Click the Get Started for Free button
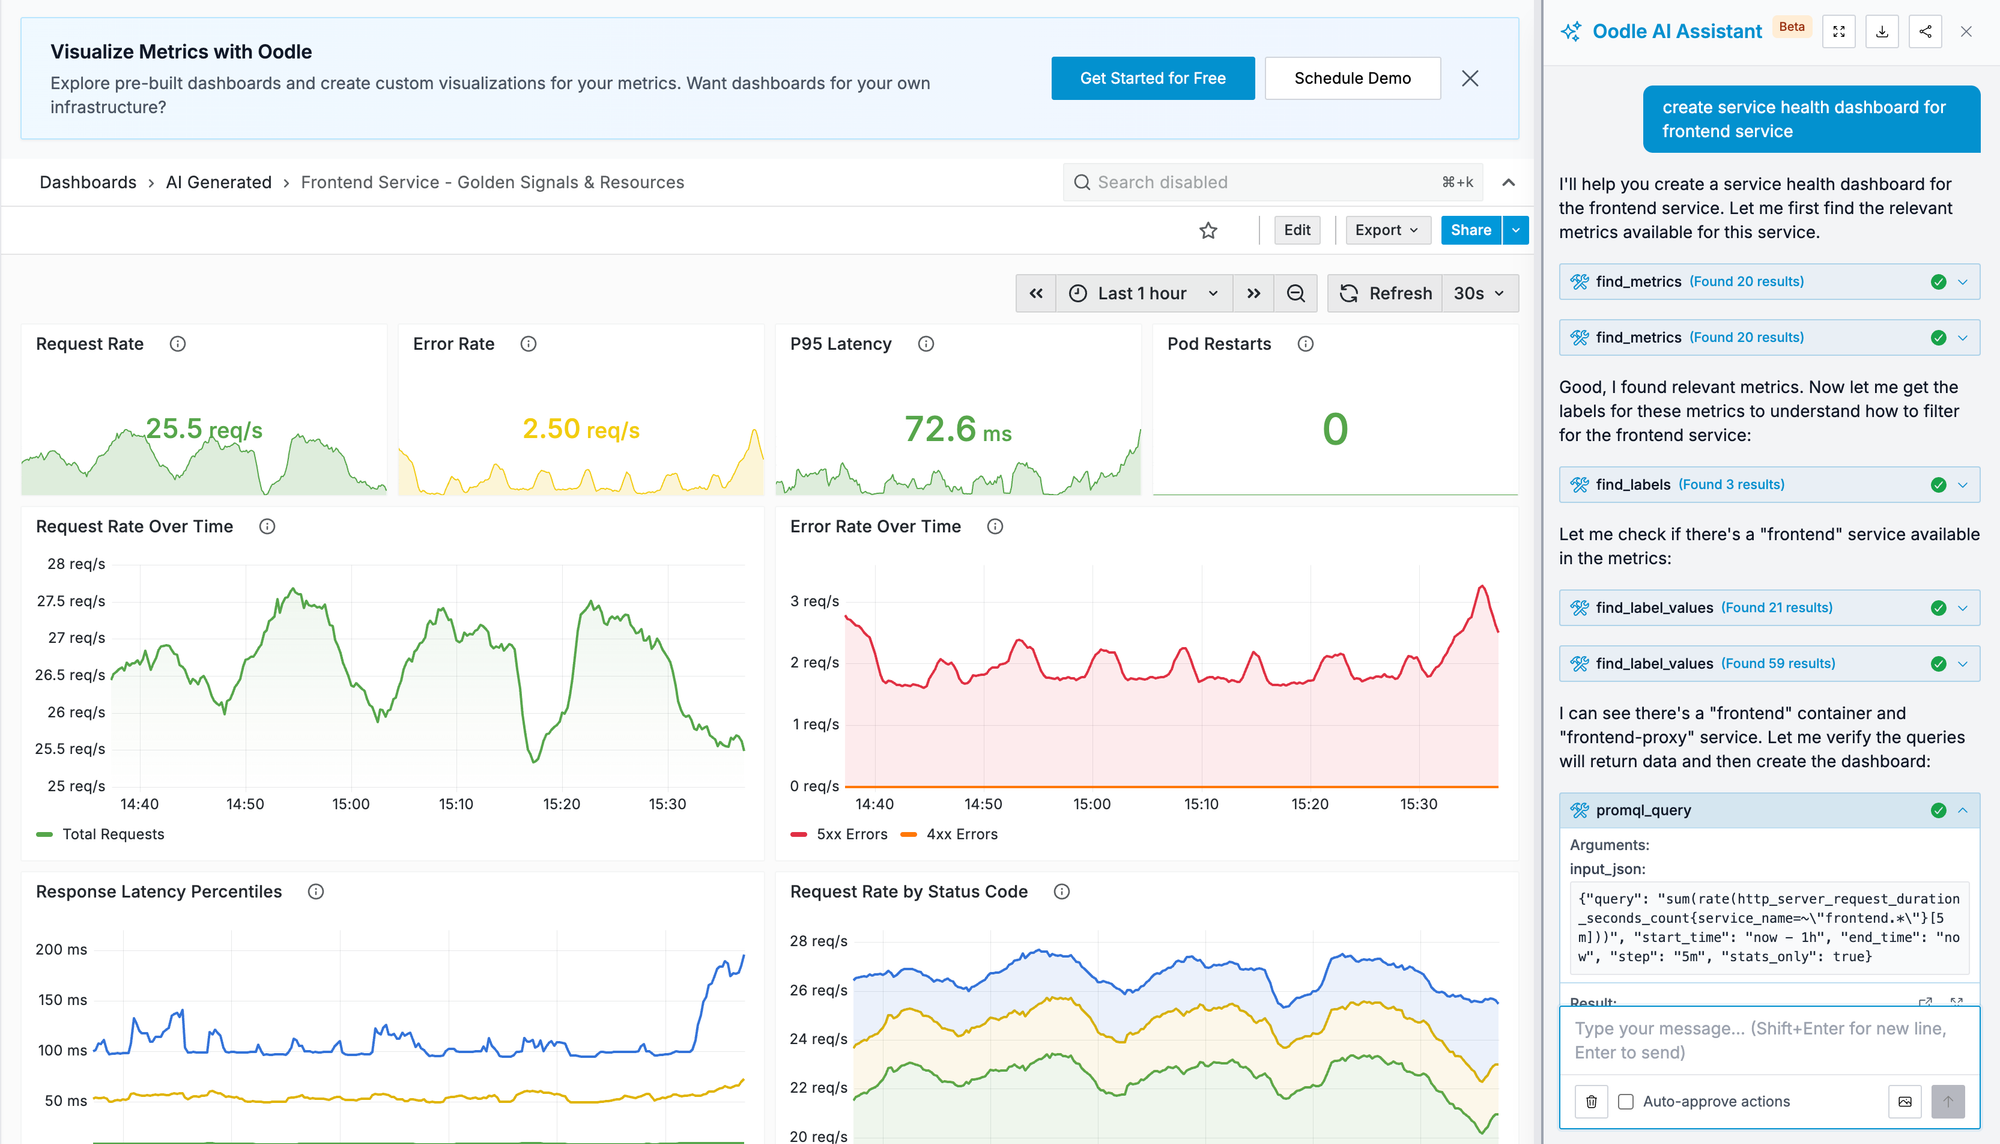The image size is (2000, 1144). pos(1152,78)
